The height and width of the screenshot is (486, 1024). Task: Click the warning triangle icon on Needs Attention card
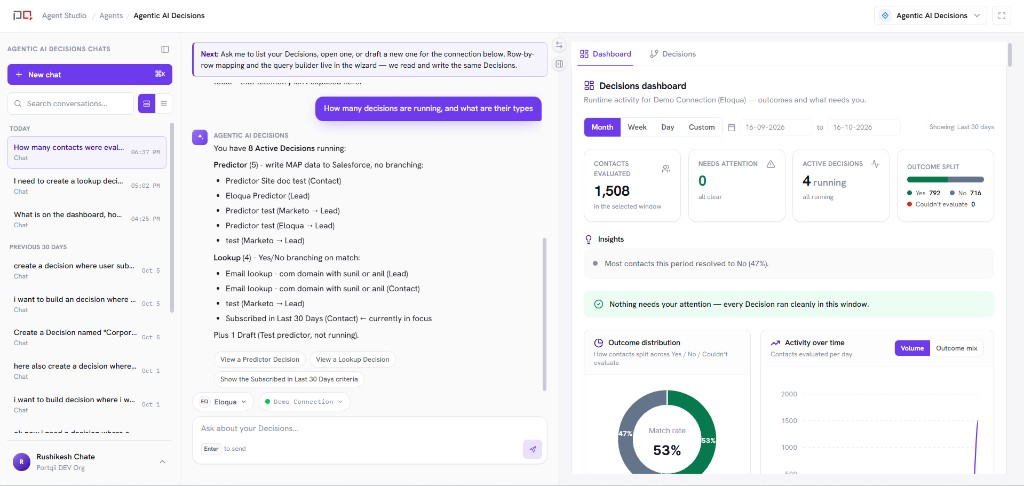[x=771, y=164]
